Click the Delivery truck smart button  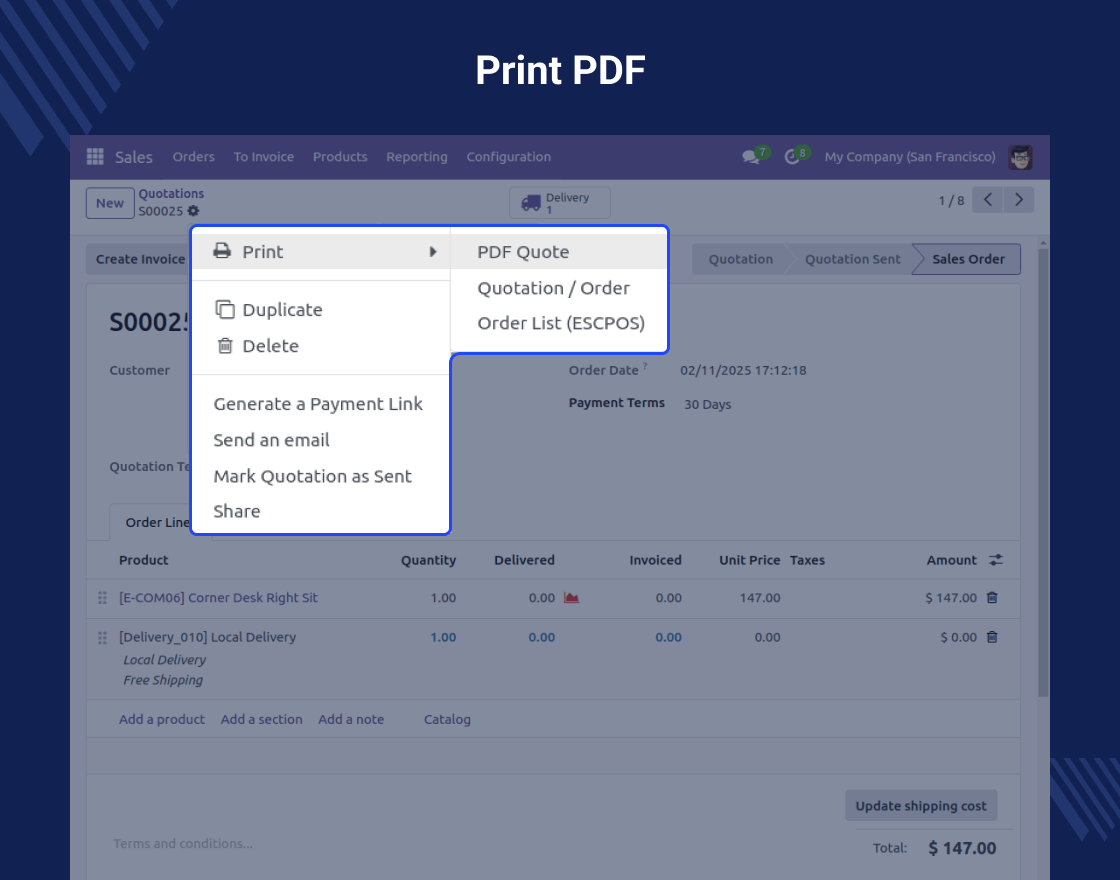click(x=559, y=202)
